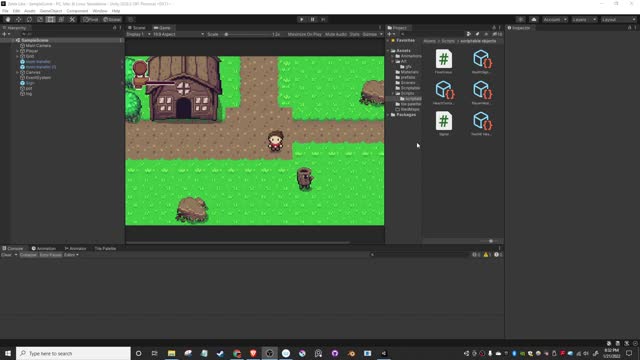640x360 pixels.
Task: Select the Animations folder in Project tree
Action: 411,56
